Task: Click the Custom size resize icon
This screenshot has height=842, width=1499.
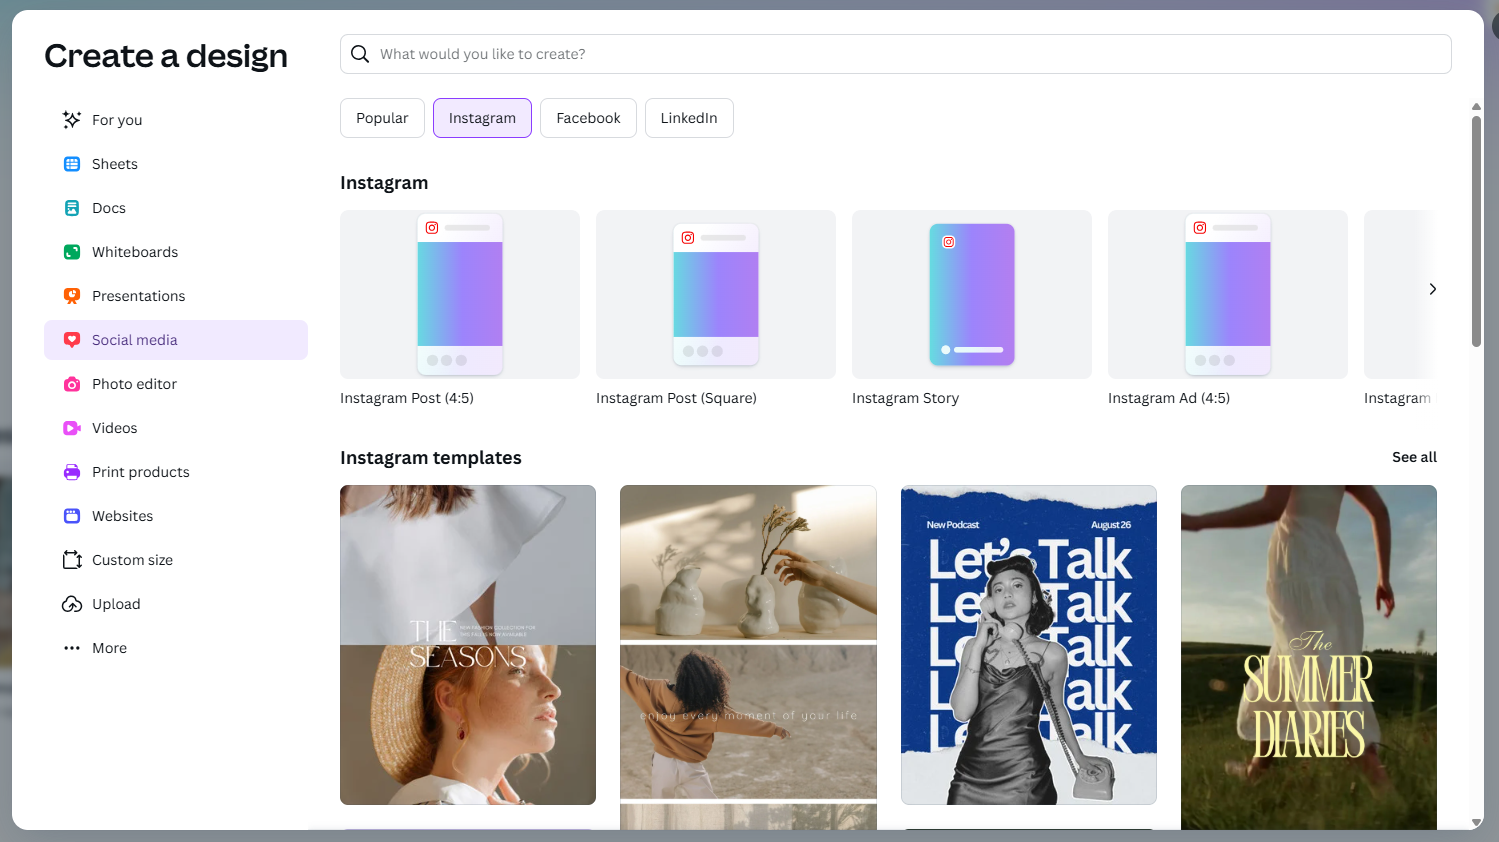Action: [72, 560]
